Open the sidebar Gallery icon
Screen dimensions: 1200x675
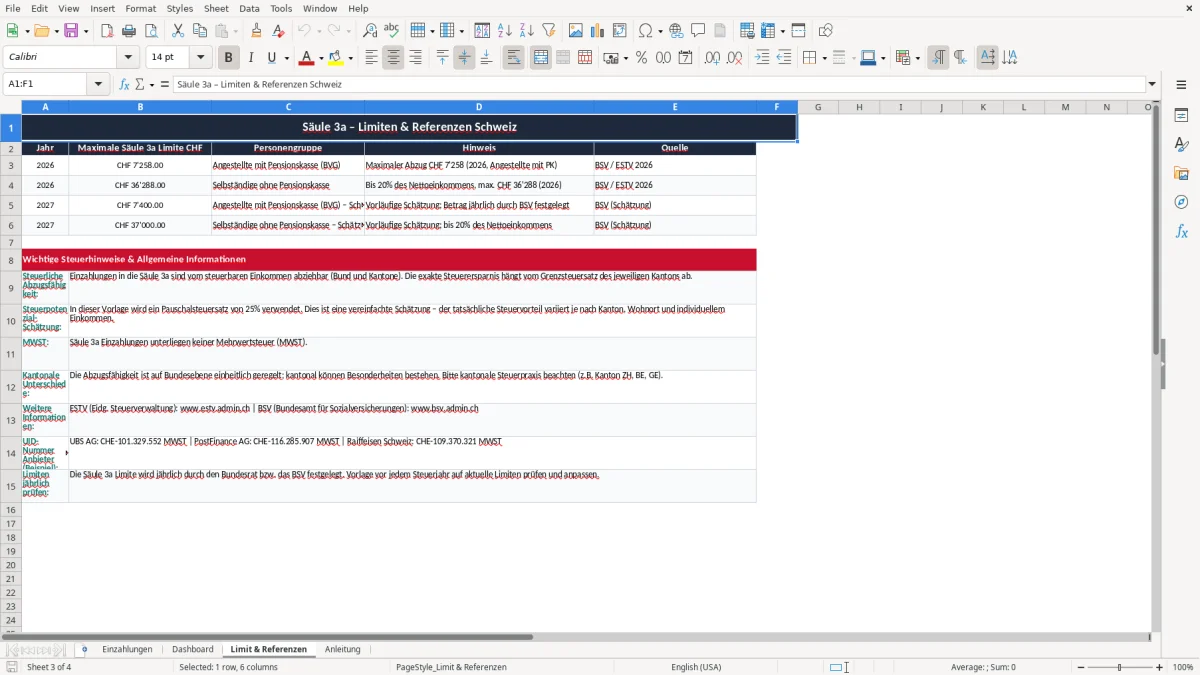pyautogui.click(x=1181, y=173)
